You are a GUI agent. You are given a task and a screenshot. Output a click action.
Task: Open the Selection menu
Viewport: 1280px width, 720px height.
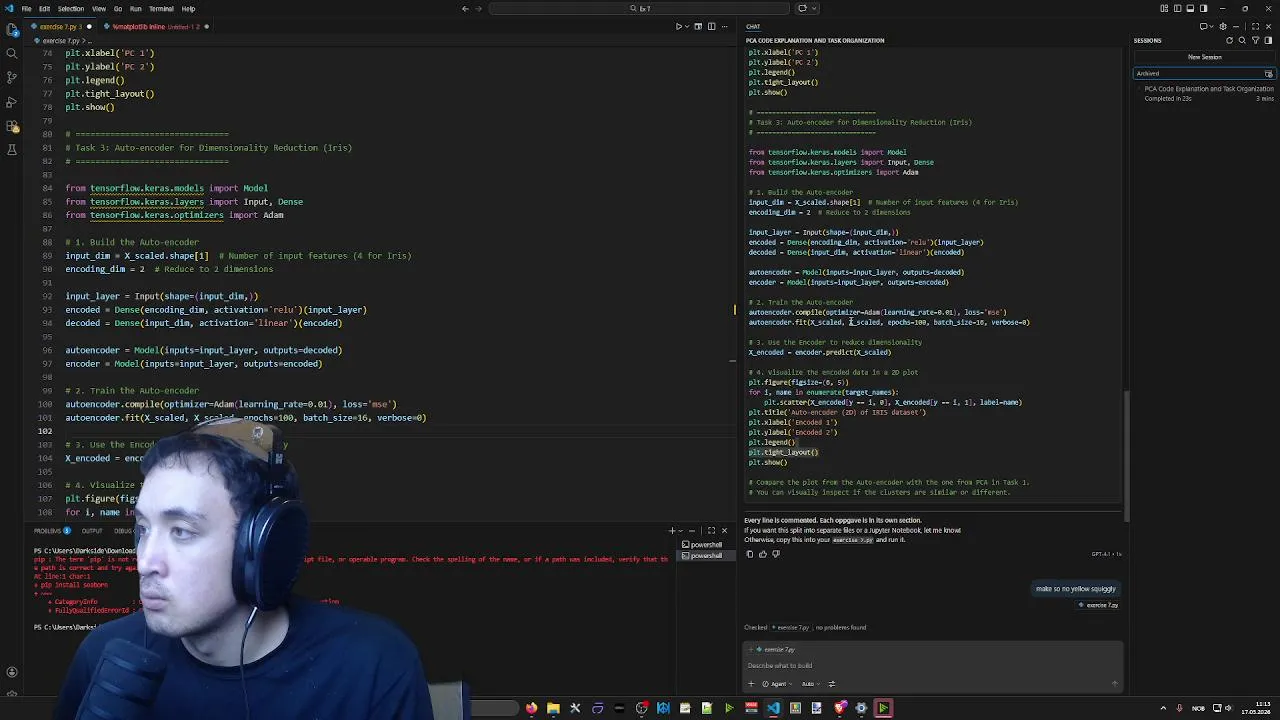[x=71, y=8]
